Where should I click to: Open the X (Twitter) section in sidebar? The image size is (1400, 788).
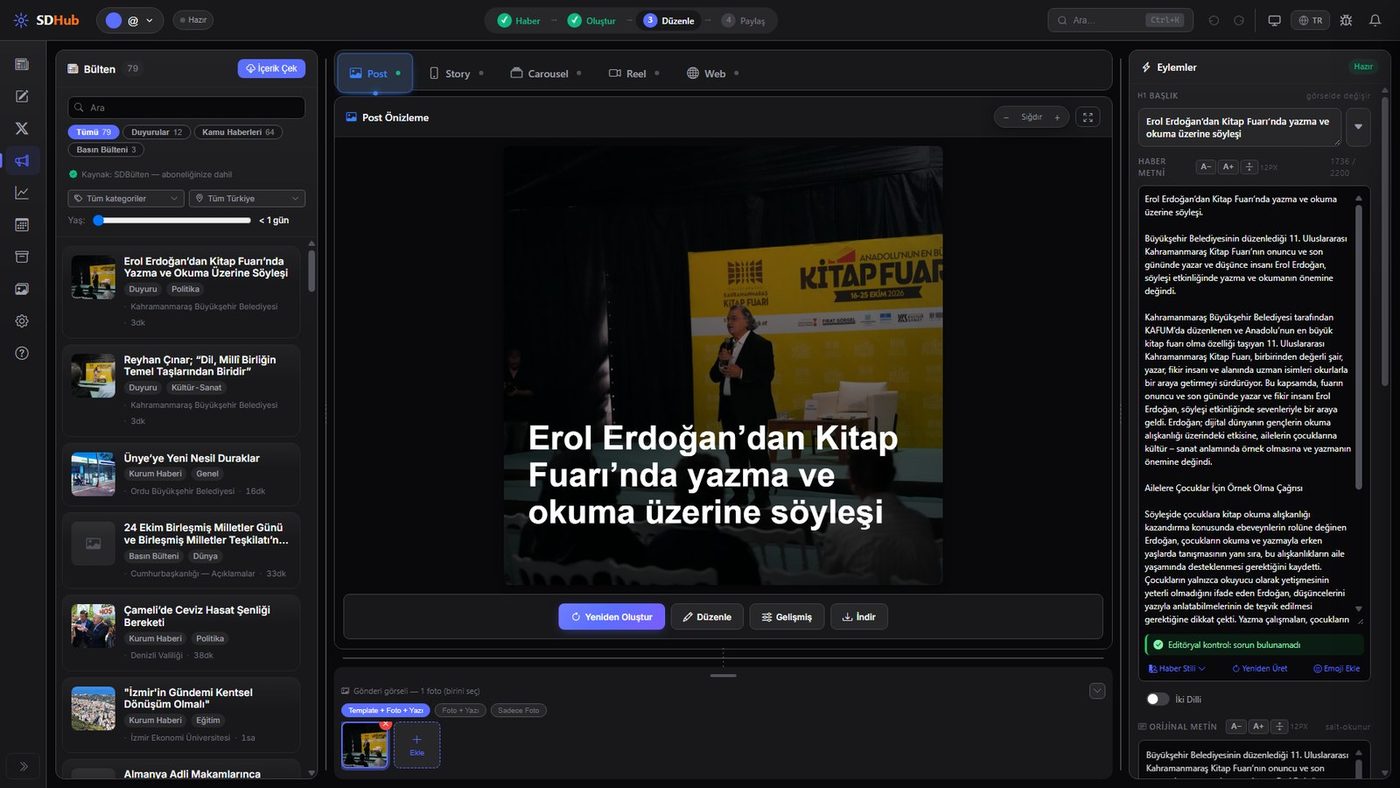[22, 128]
